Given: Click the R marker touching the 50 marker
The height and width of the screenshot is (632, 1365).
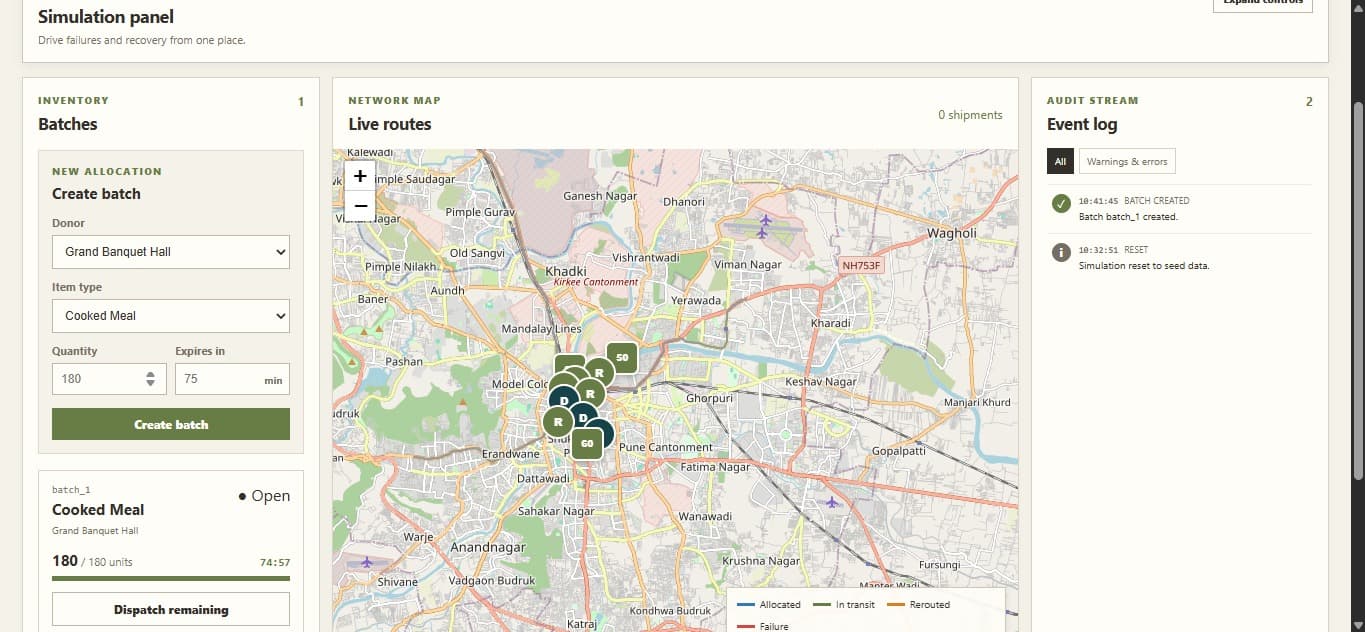Looking at the screenshot, I should (598, 372).
